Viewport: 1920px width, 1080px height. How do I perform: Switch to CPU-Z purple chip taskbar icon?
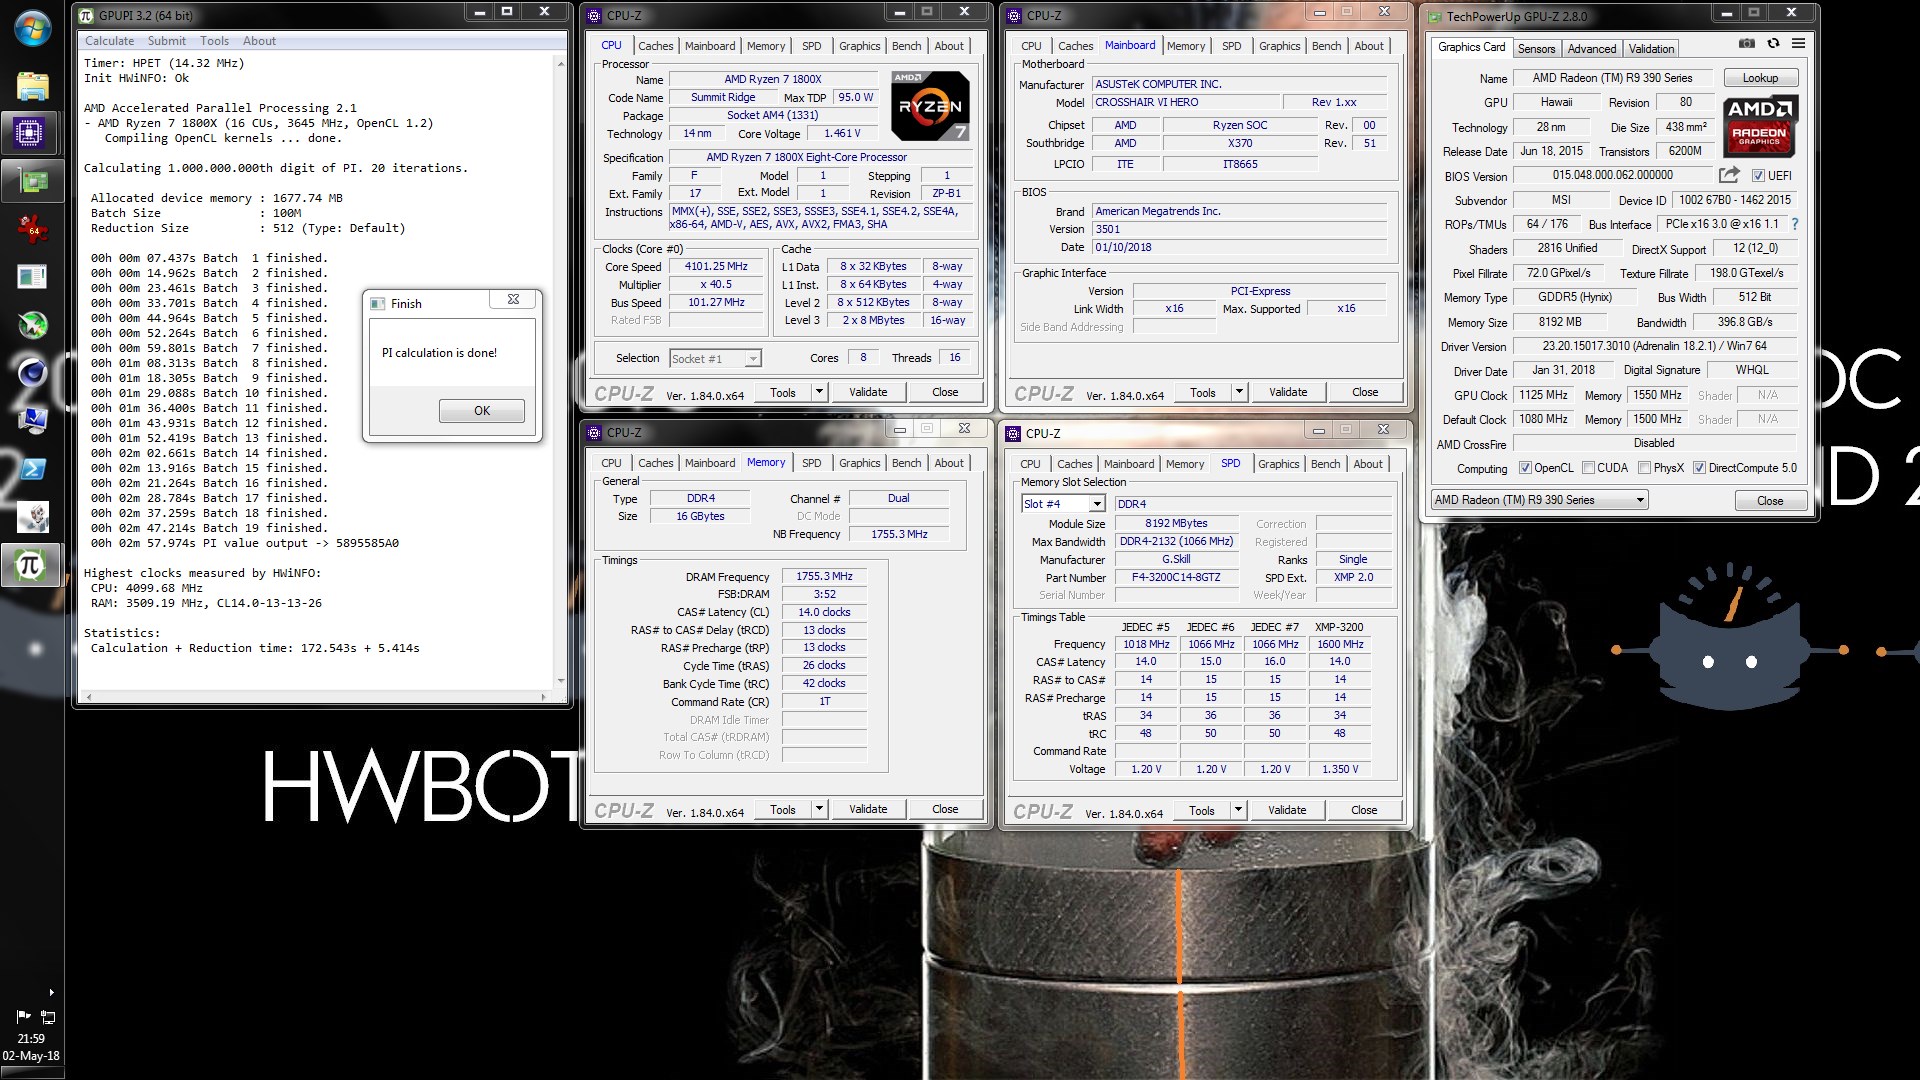pyautogui.click(x=29, y=133)
